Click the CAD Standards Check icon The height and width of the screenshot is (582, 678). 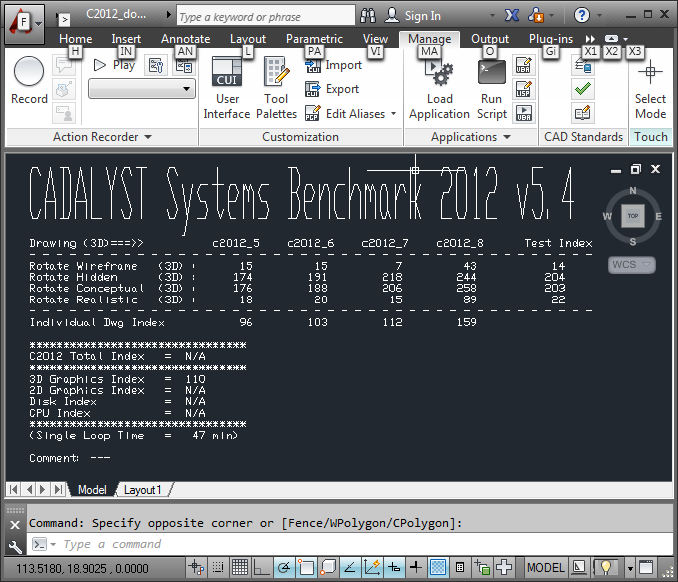[583, 90]
